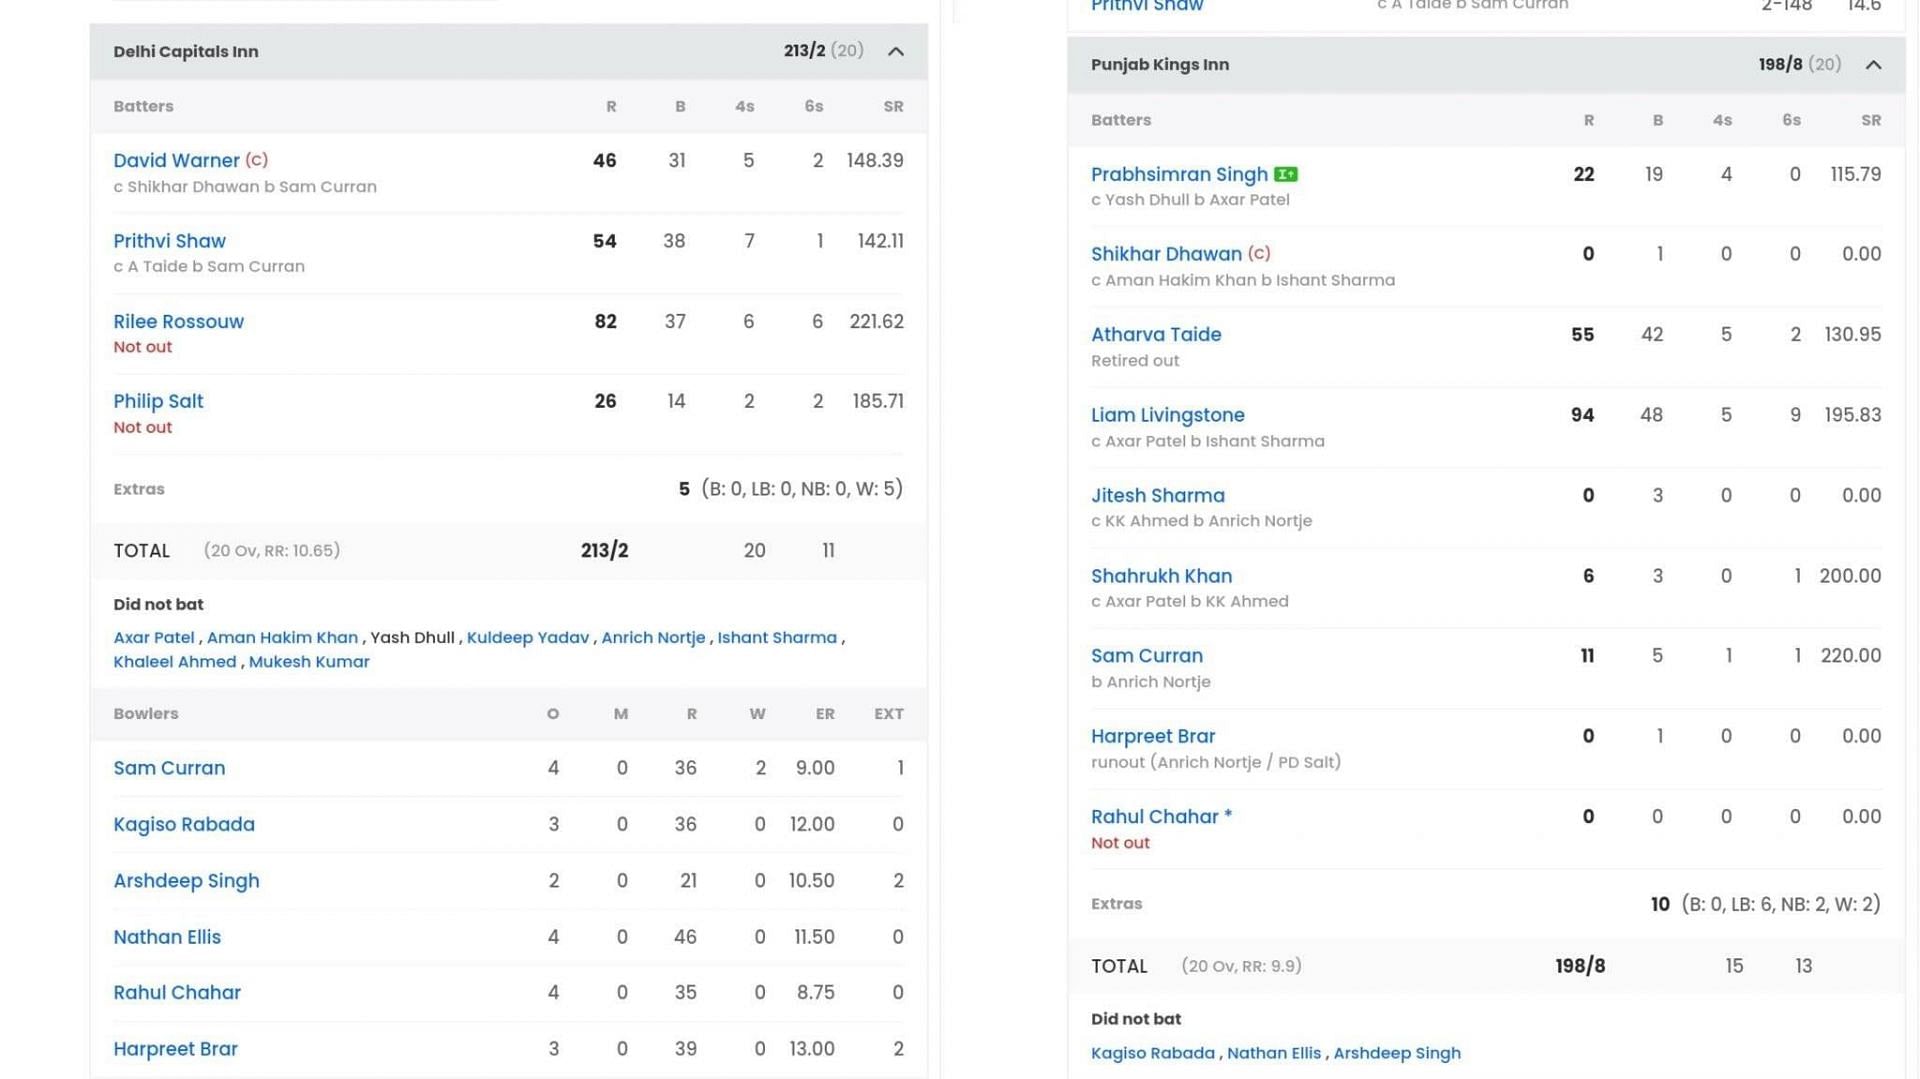1920x1079 pixels.
Task: Click Kuldeep Yadav in did-not-bat list
Action: (527, 638)
